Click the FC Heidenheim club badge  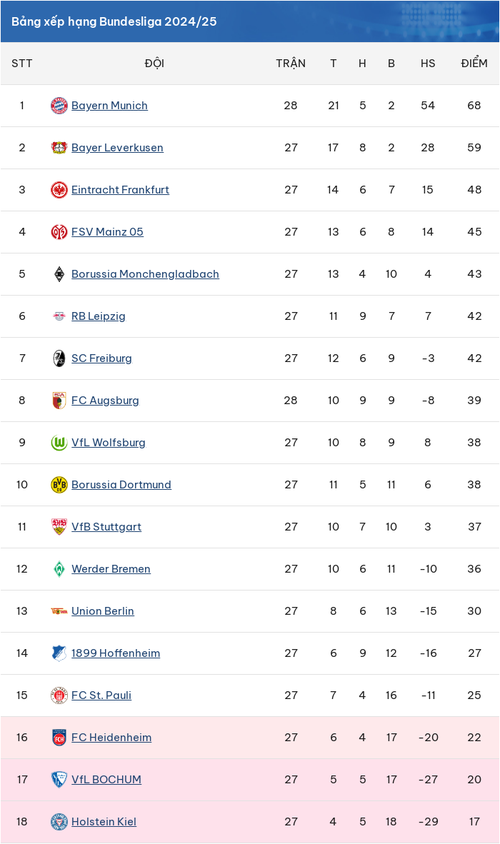pyautogui.click(x=59, y=737)
